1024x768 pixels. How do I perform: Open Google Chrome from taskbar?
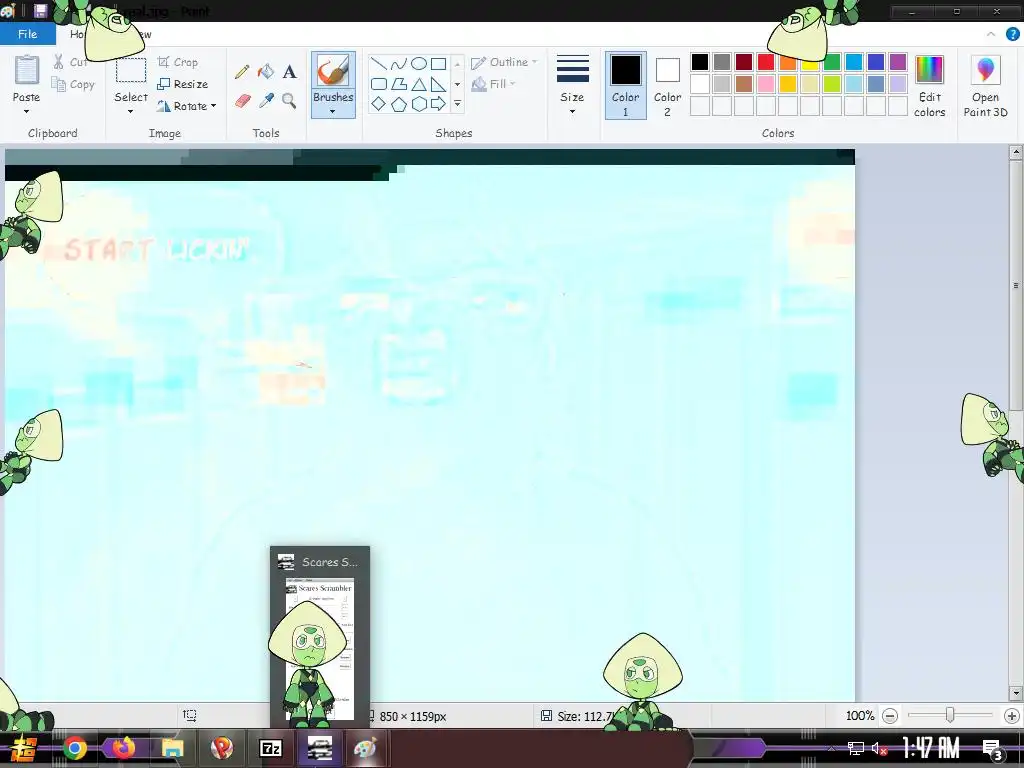point(75,748)
